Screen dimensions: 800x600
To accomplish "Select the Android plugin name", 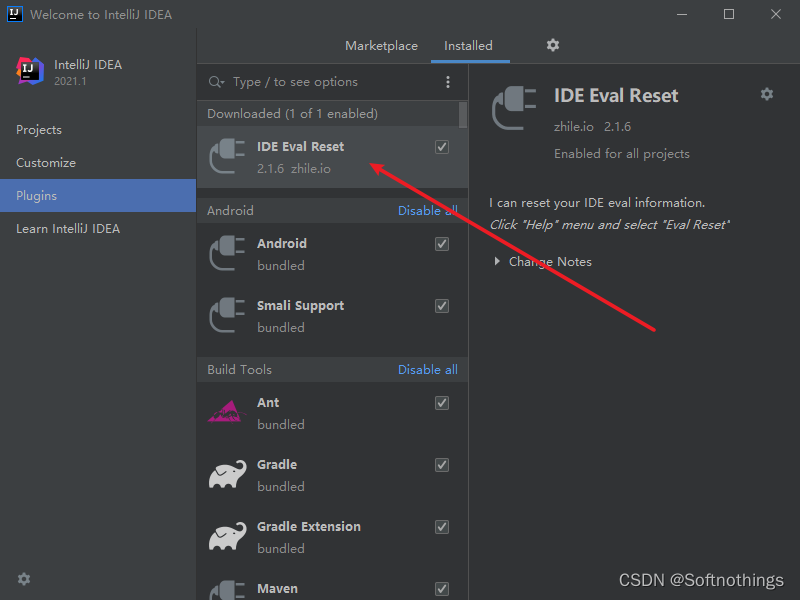I will (282, 243).
